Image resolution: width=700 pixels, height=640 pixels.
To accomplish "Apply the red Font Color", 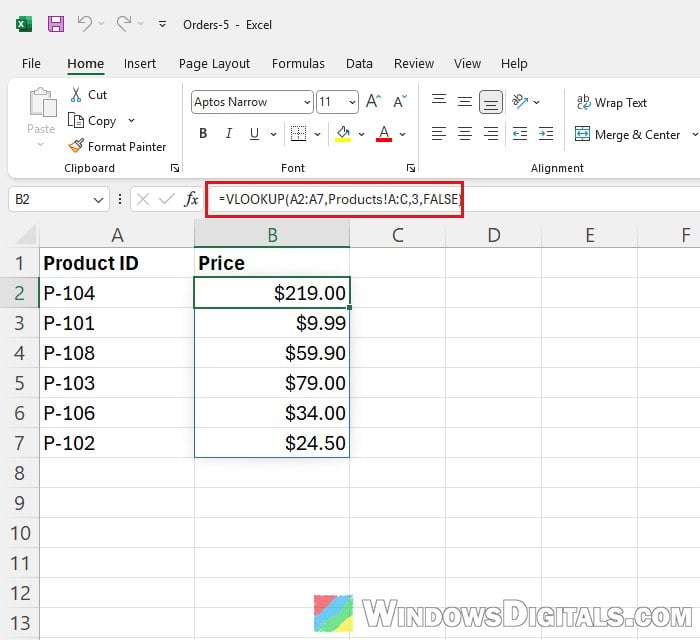I will pos(384,133).
